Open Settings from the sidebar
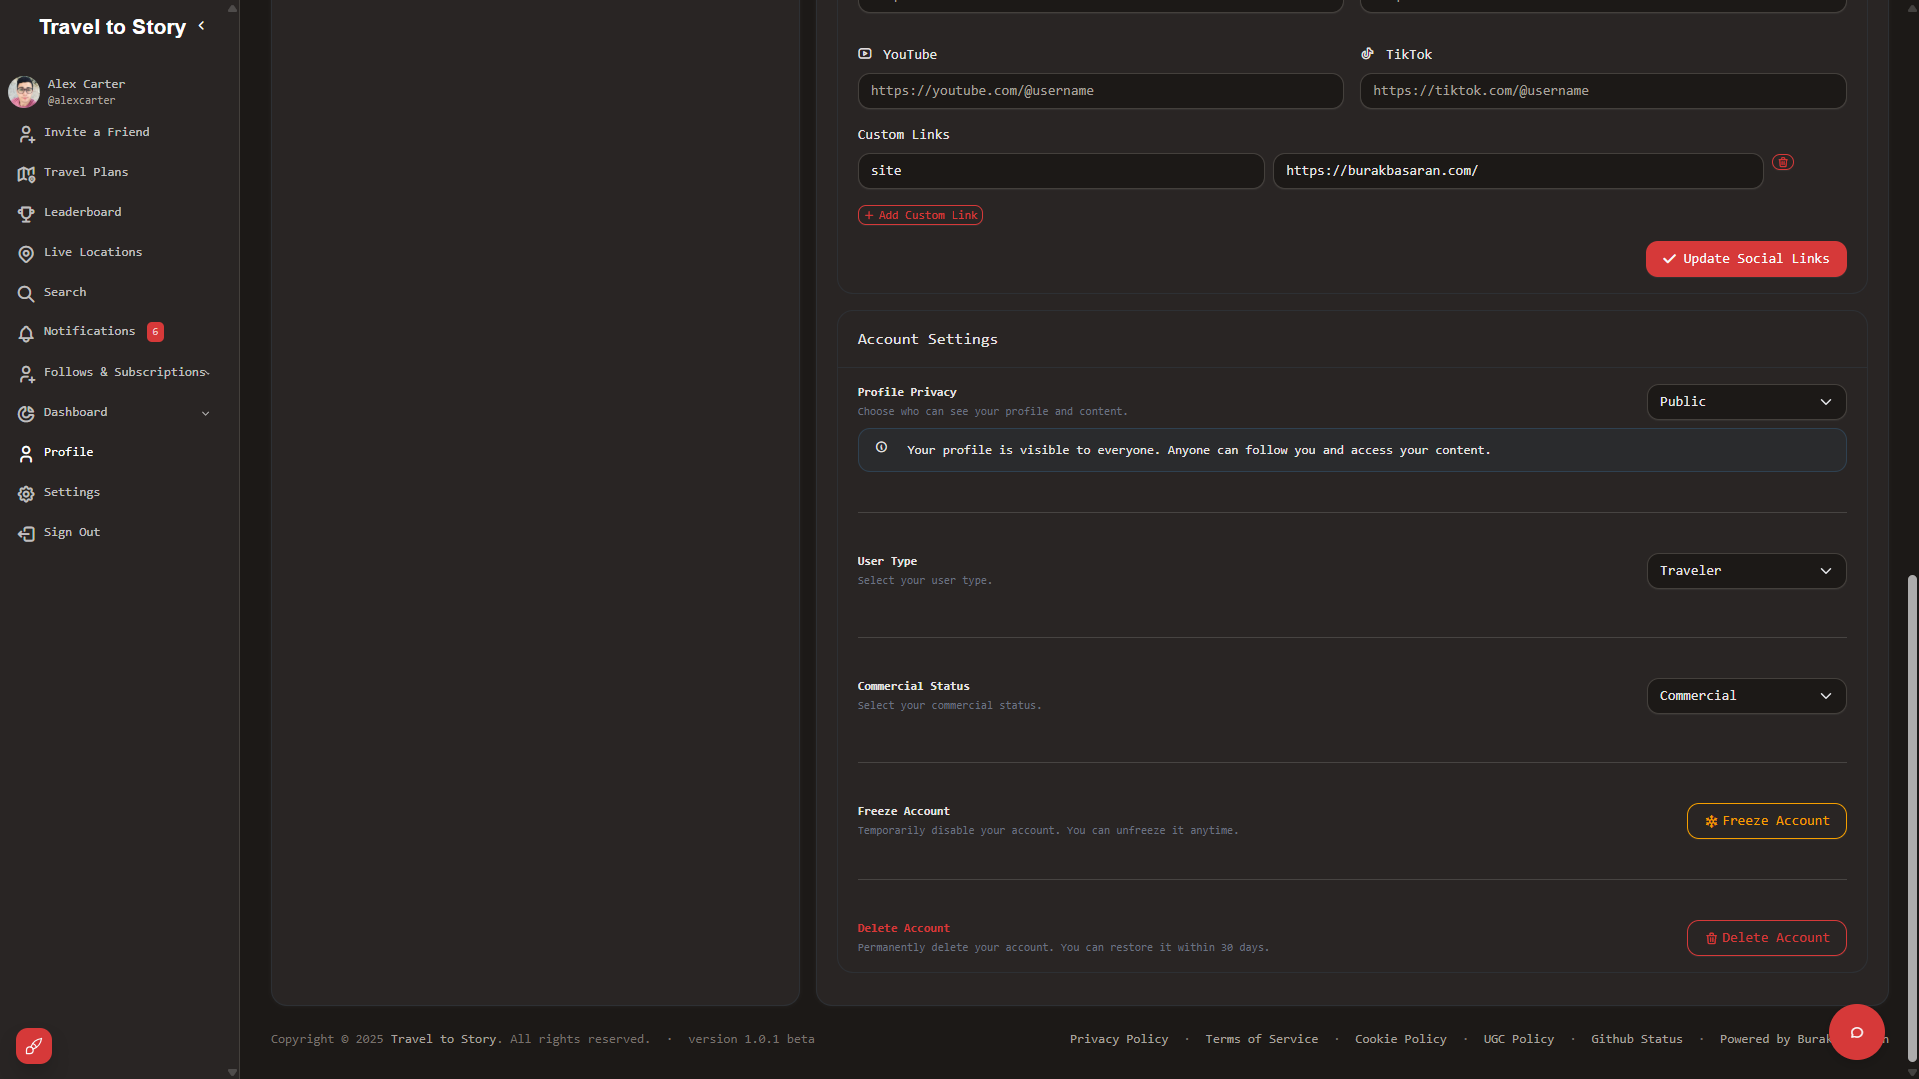This screenshot has height=1079, width=1919. 71,492
